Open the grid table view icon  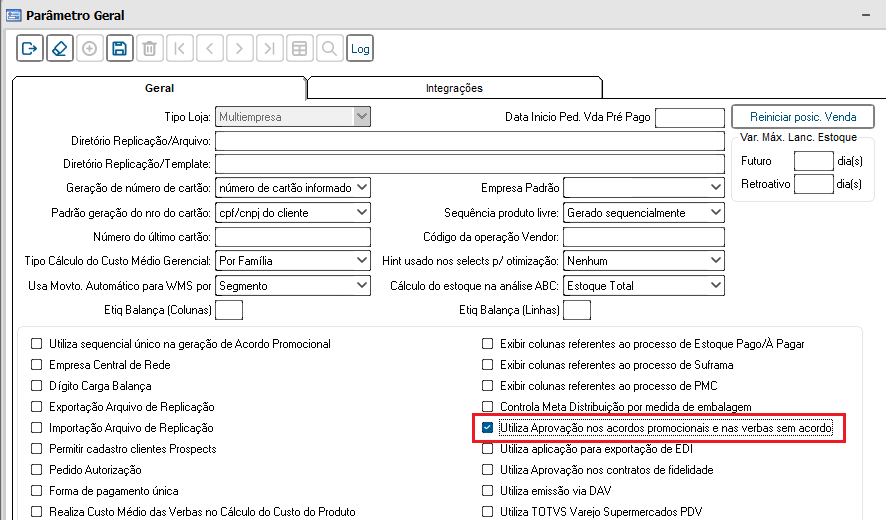(299, 49)
